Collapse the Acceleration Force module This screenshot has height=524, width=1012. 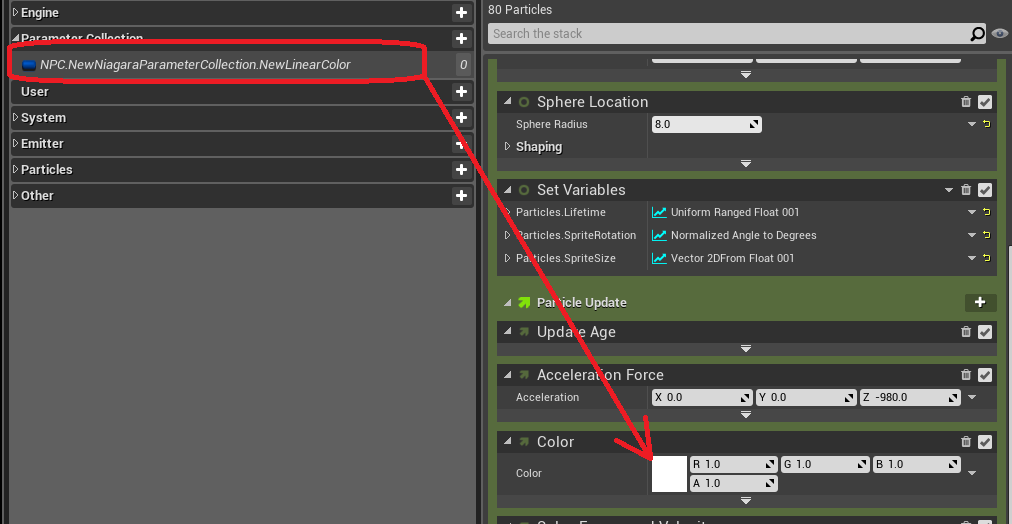(507, 375)
